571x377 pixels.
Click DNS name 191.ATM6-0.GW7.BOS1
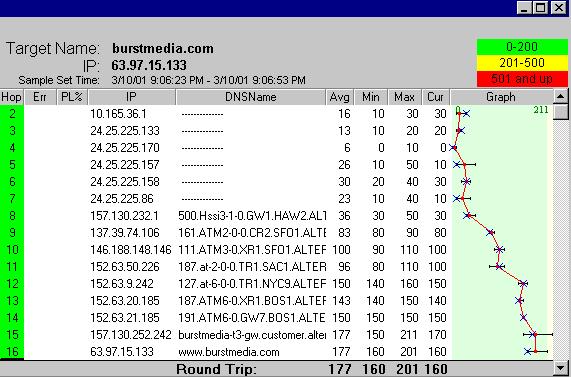coord(252,318)
